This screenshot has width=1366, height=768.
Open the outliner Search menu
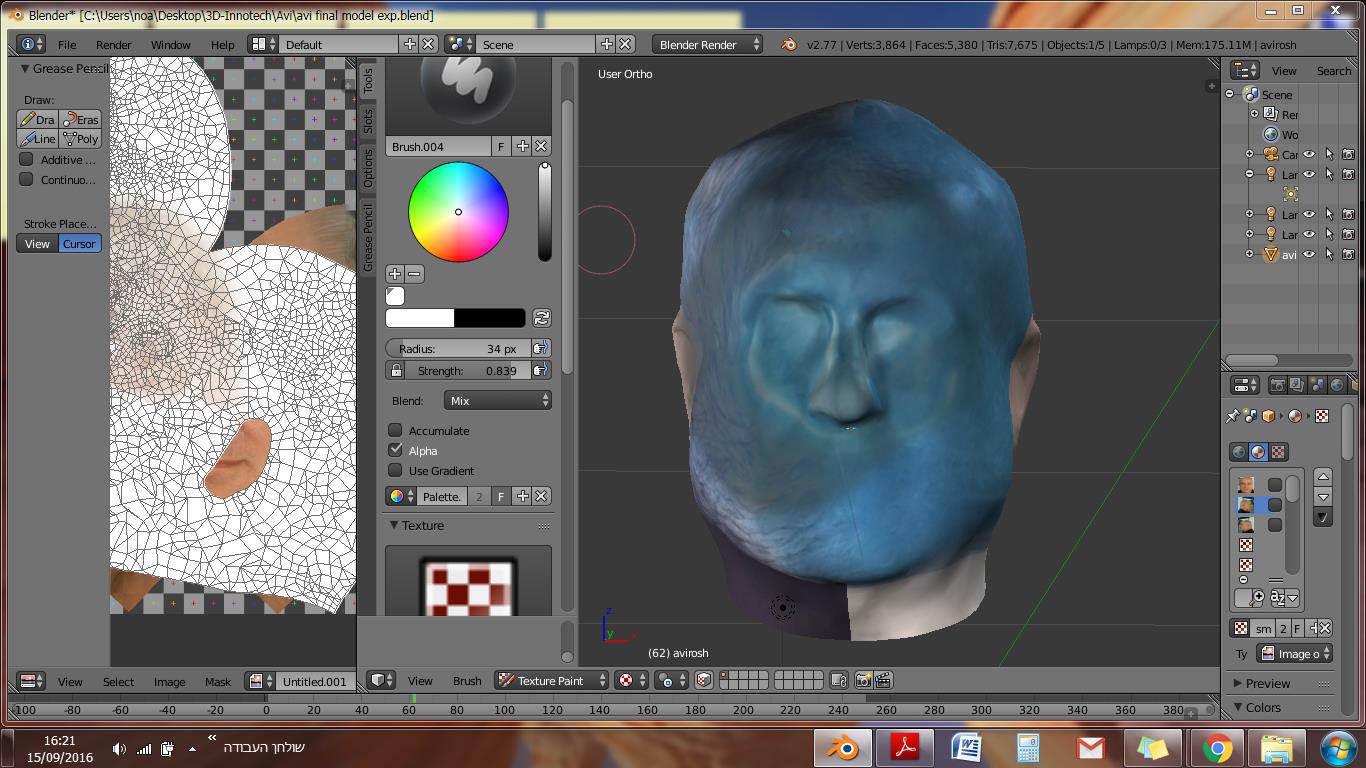pos(1333,71)
